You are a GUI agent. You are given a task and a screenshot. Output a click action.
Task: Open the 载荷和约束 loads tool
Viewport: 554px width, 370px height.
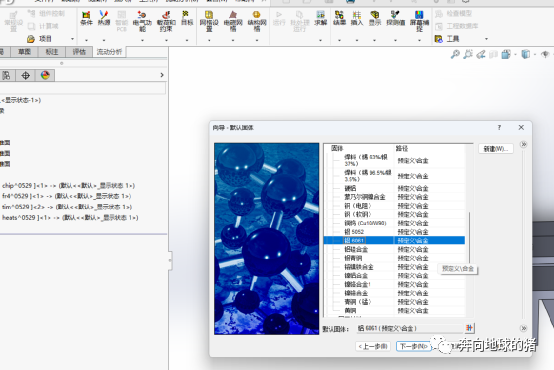click(166, 21)
